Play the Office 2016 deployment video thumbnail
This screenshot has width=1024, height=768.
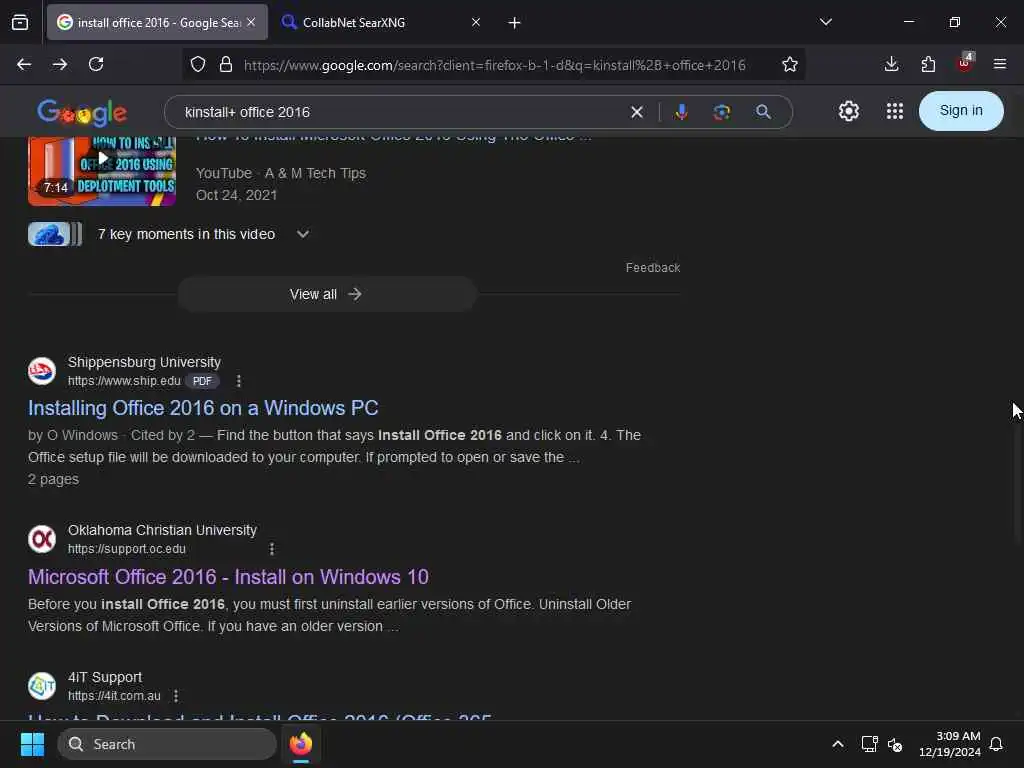(102, 170)
